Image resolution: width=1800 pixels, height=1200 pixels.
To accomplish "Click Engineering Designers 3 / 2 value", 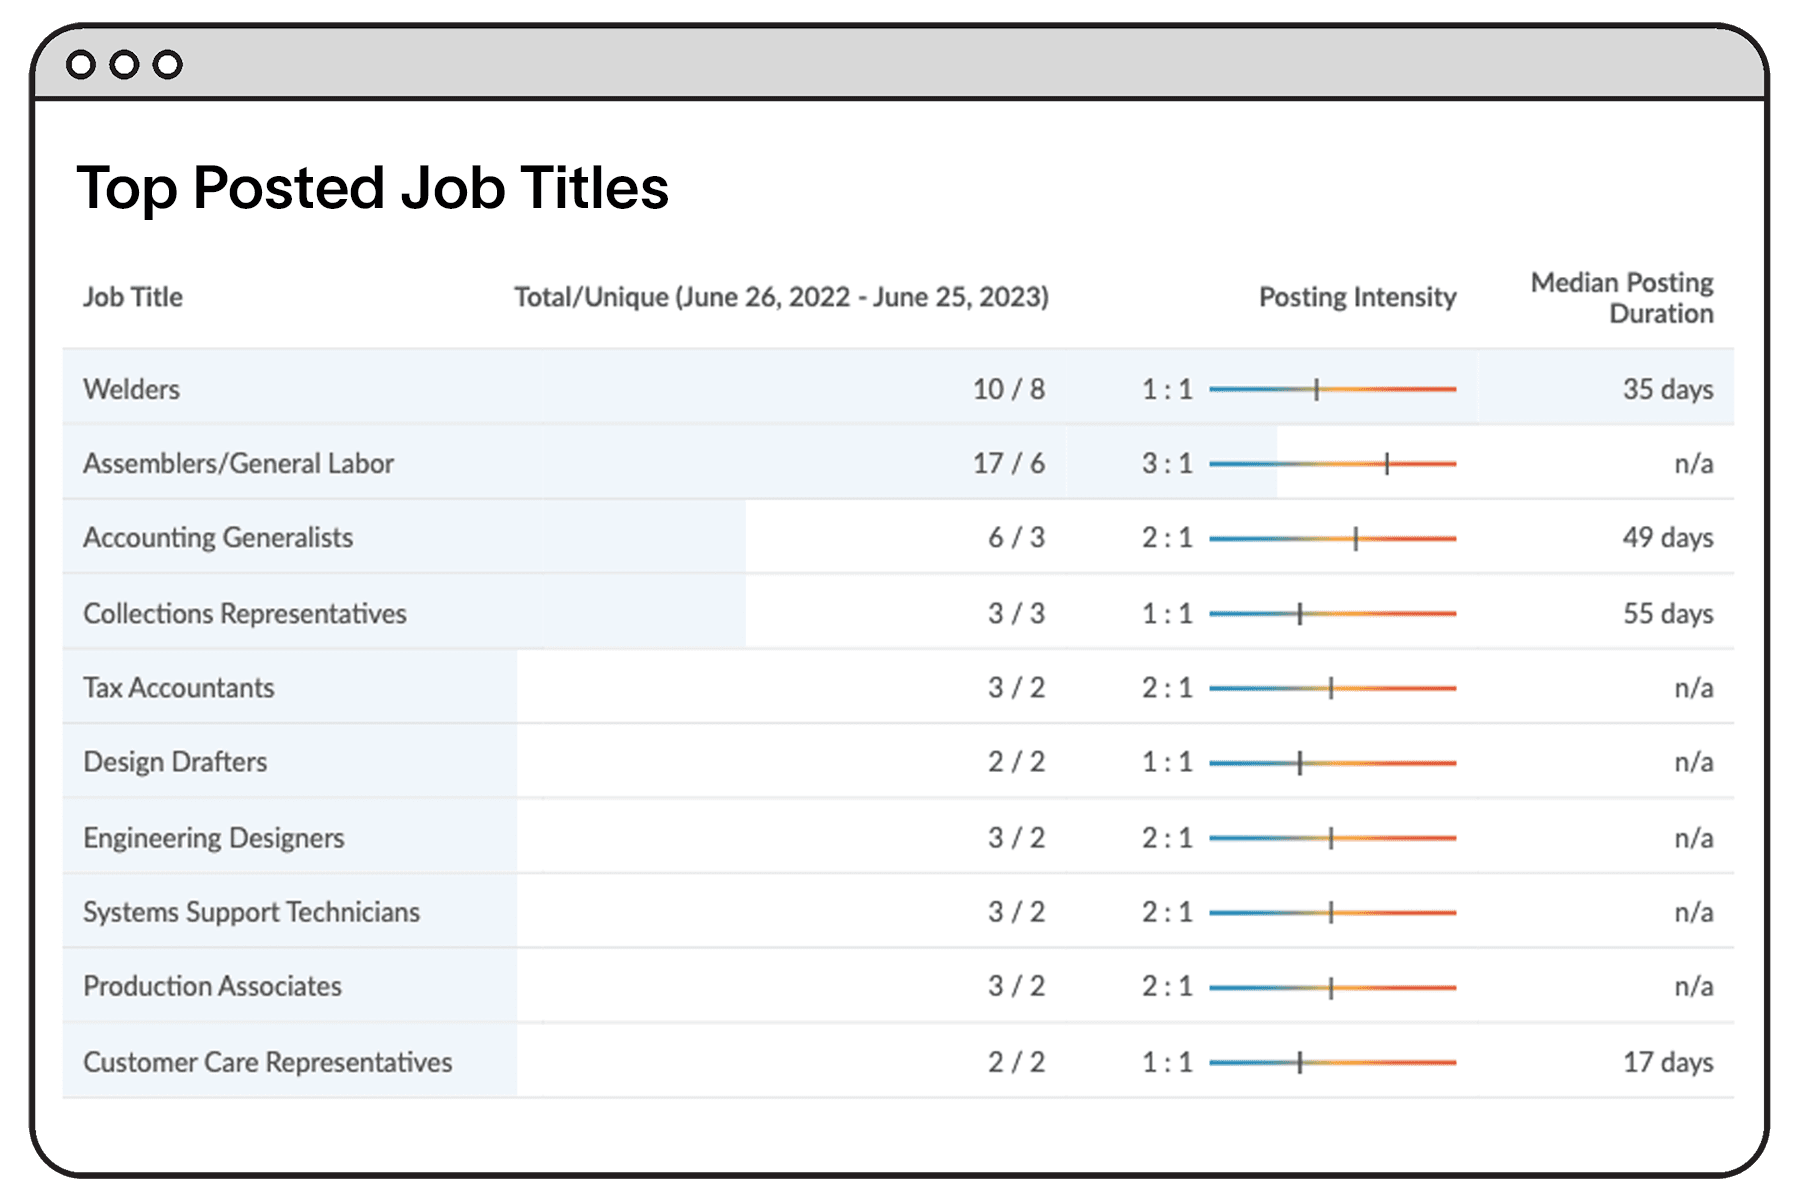I will [x=1016, y=838].
